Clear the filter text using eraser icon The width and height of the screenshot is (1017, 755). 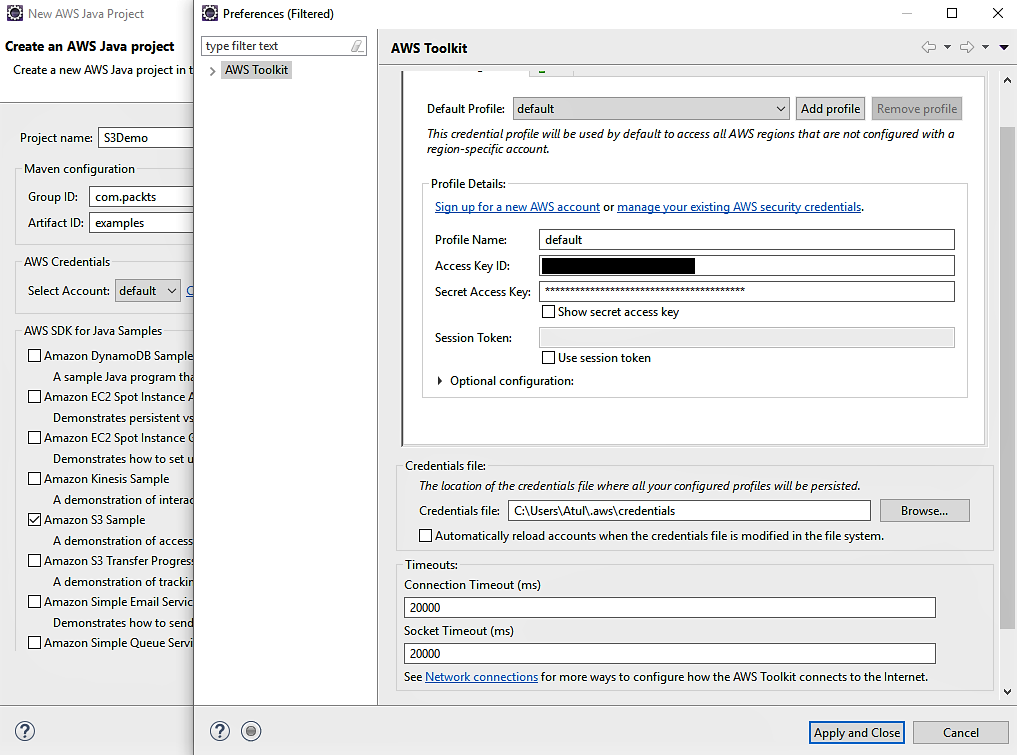click(357, 46)
